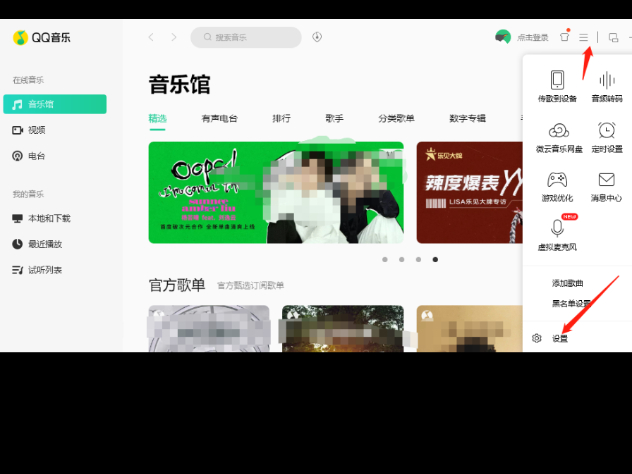Click the QQ音乐 logo
This screenshot has width=632, height=474.
[42, 37]
